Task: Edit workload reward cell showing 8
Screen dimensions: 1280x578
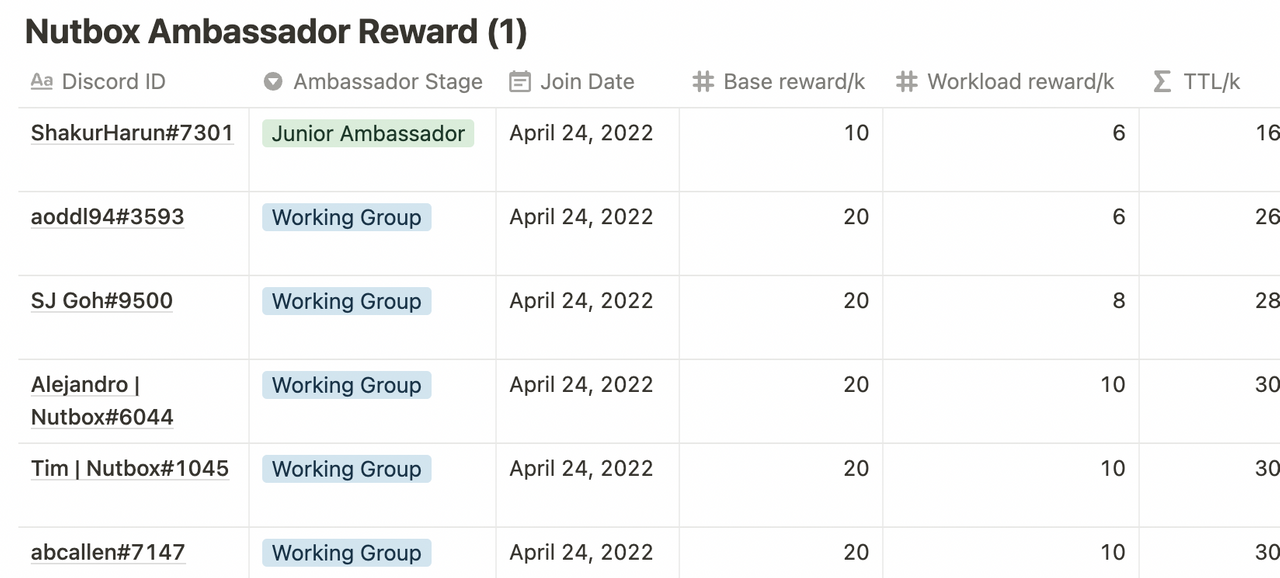Action: pyautogui.click(x=1011, y=318)
